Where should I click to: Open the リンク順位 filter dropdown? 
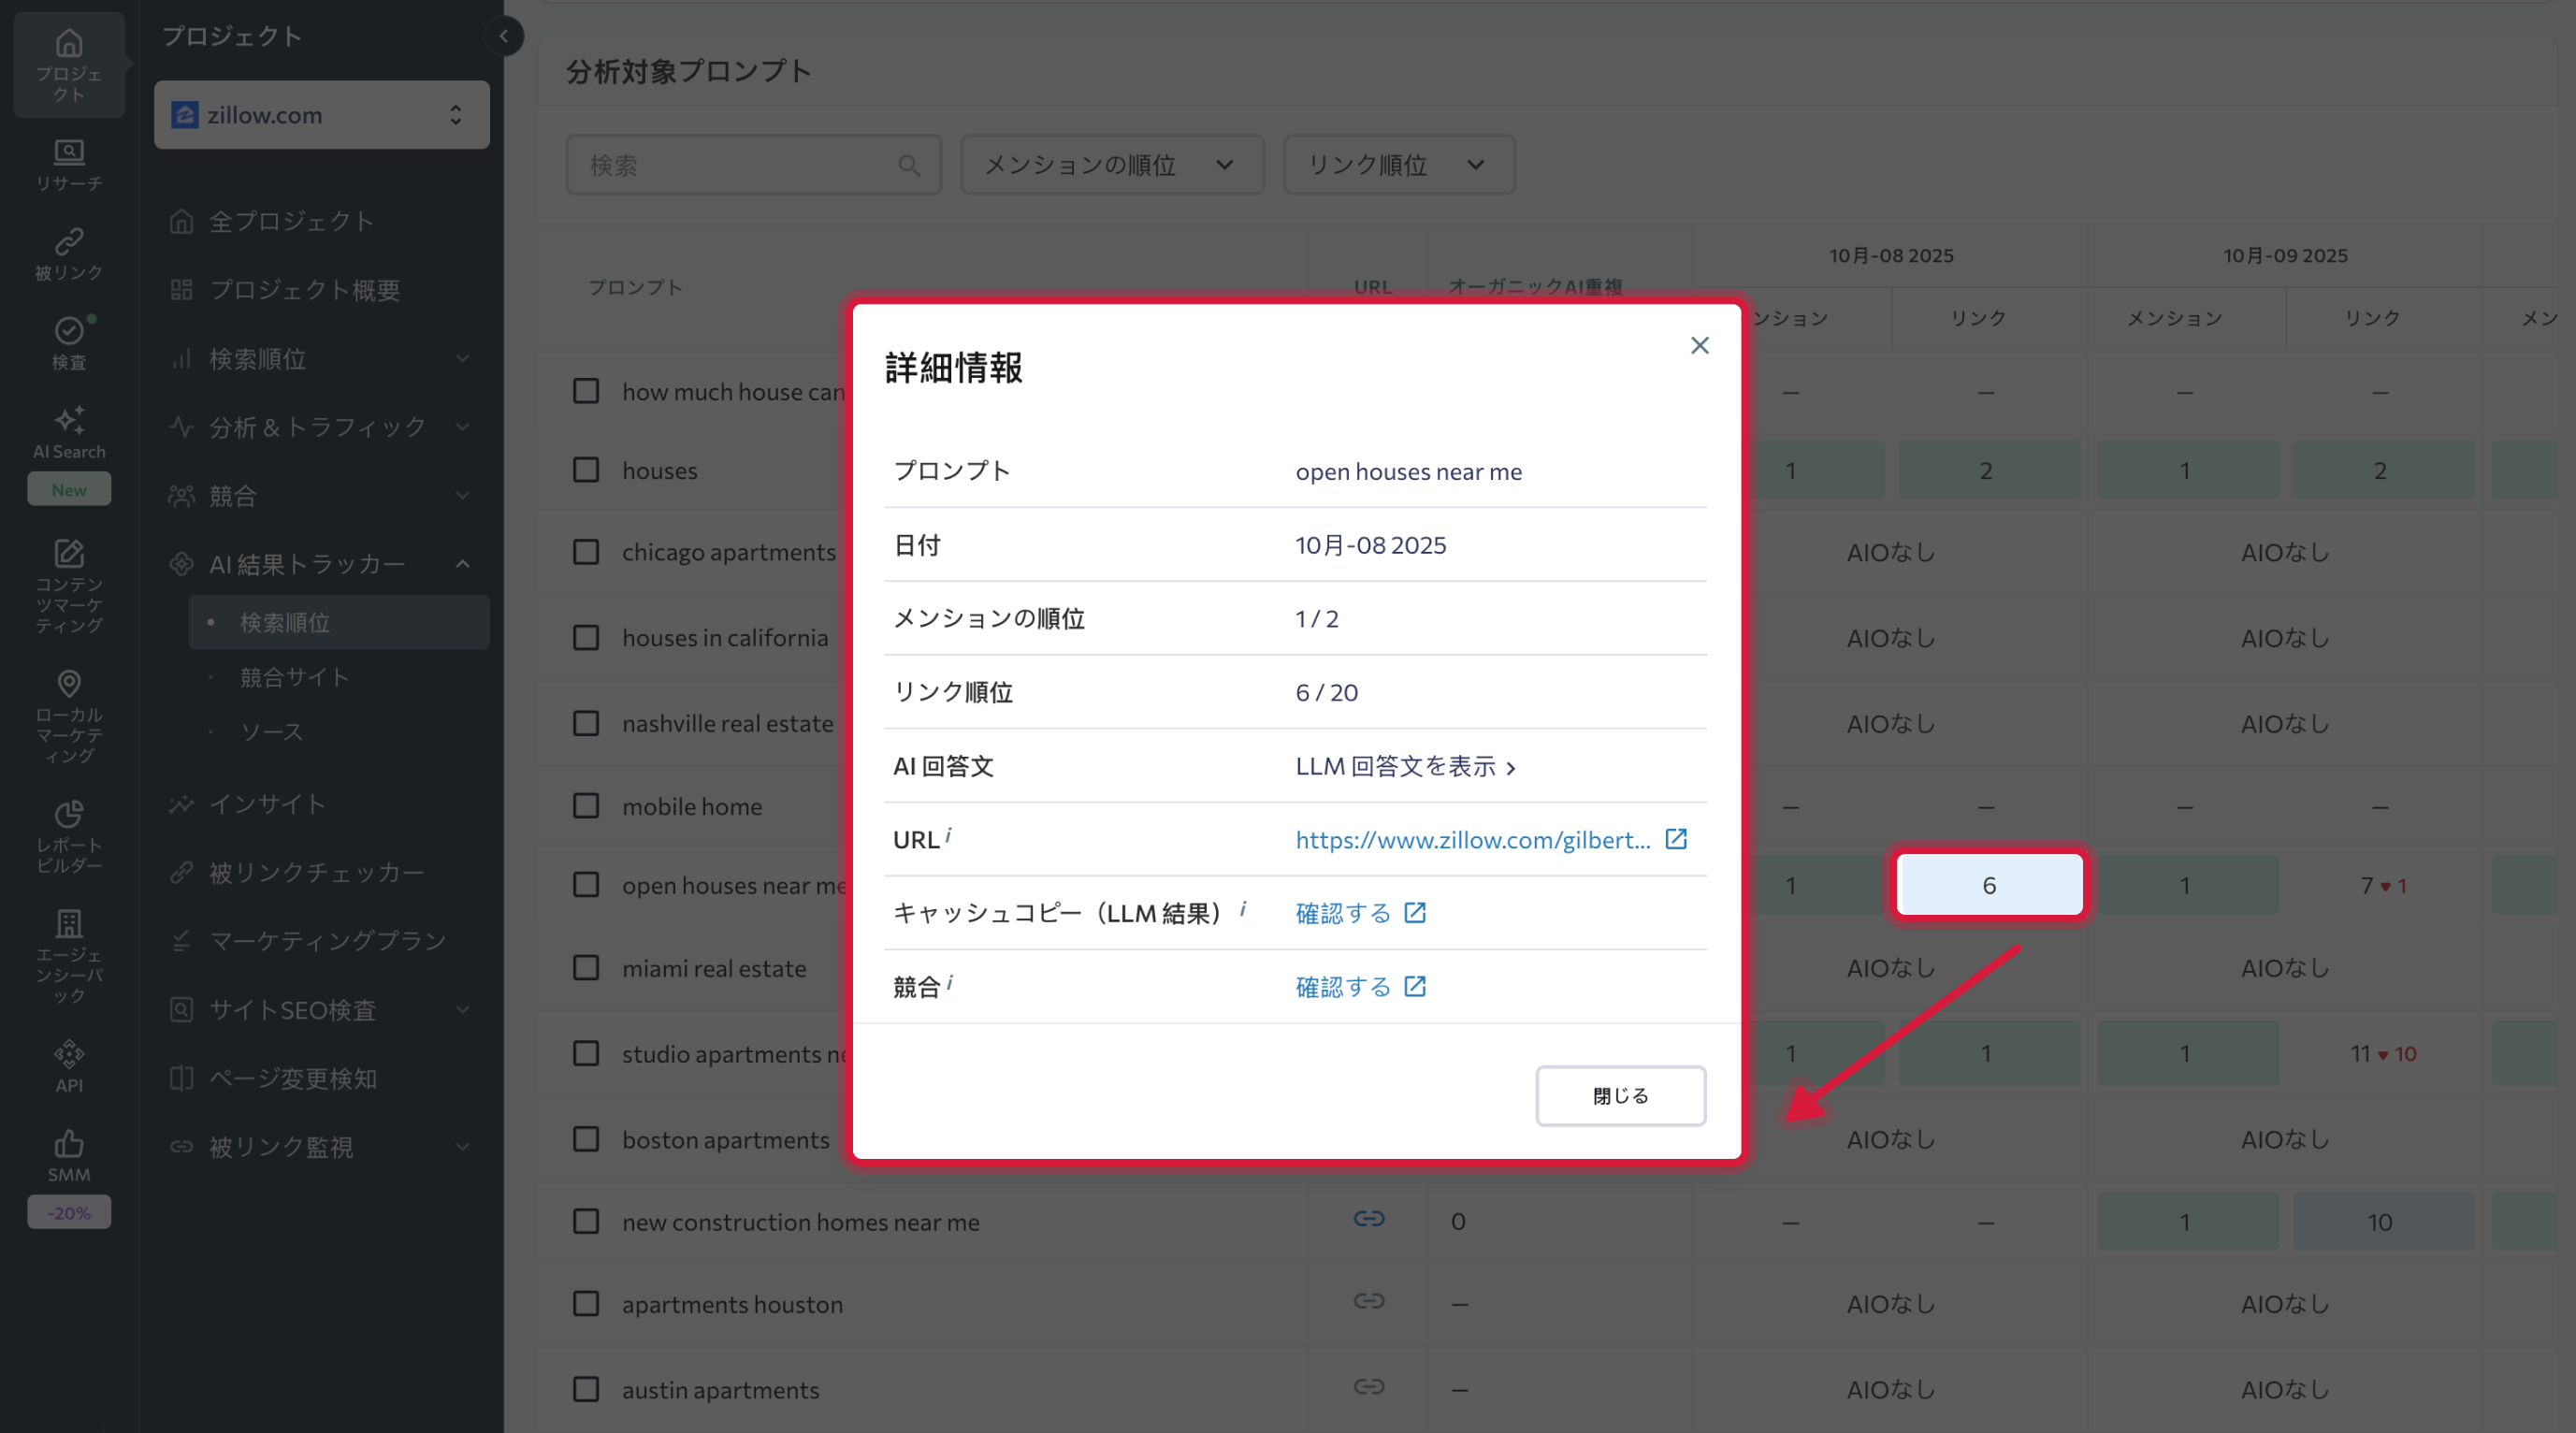(x=1397, y=164)
